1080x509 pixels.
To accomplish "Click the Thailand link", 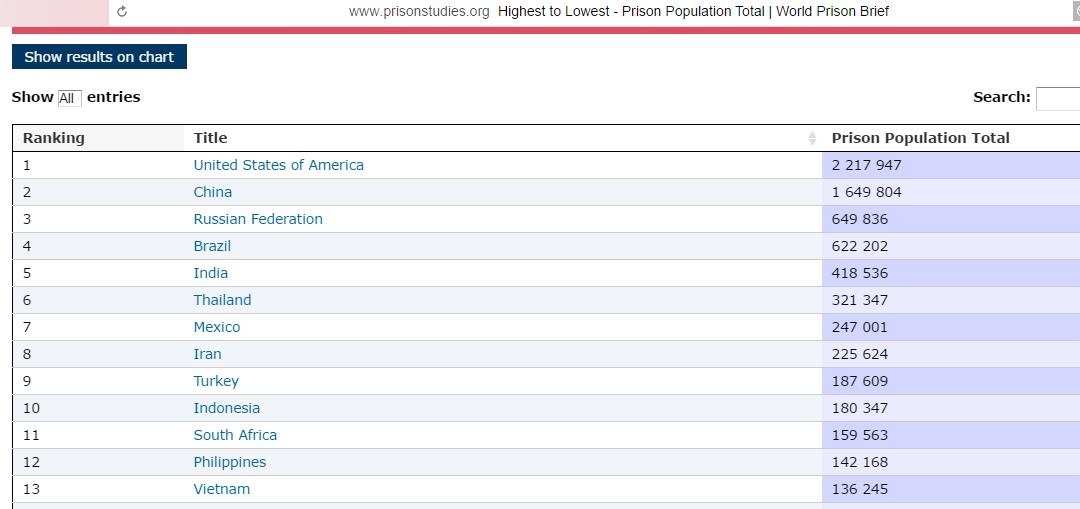I will [x=222, y=300].
